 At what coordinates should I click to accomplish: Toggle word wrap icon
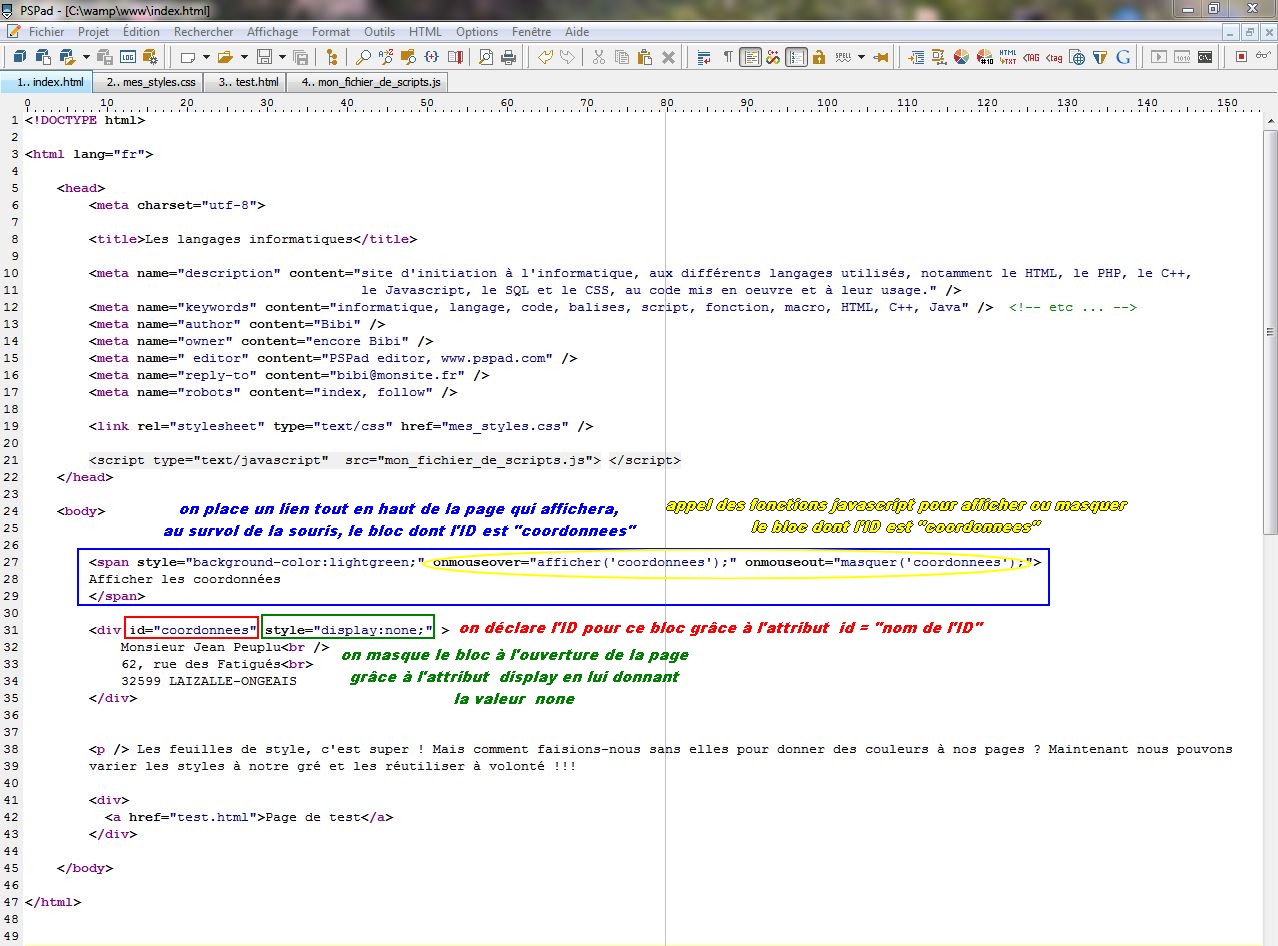point(704,57)
